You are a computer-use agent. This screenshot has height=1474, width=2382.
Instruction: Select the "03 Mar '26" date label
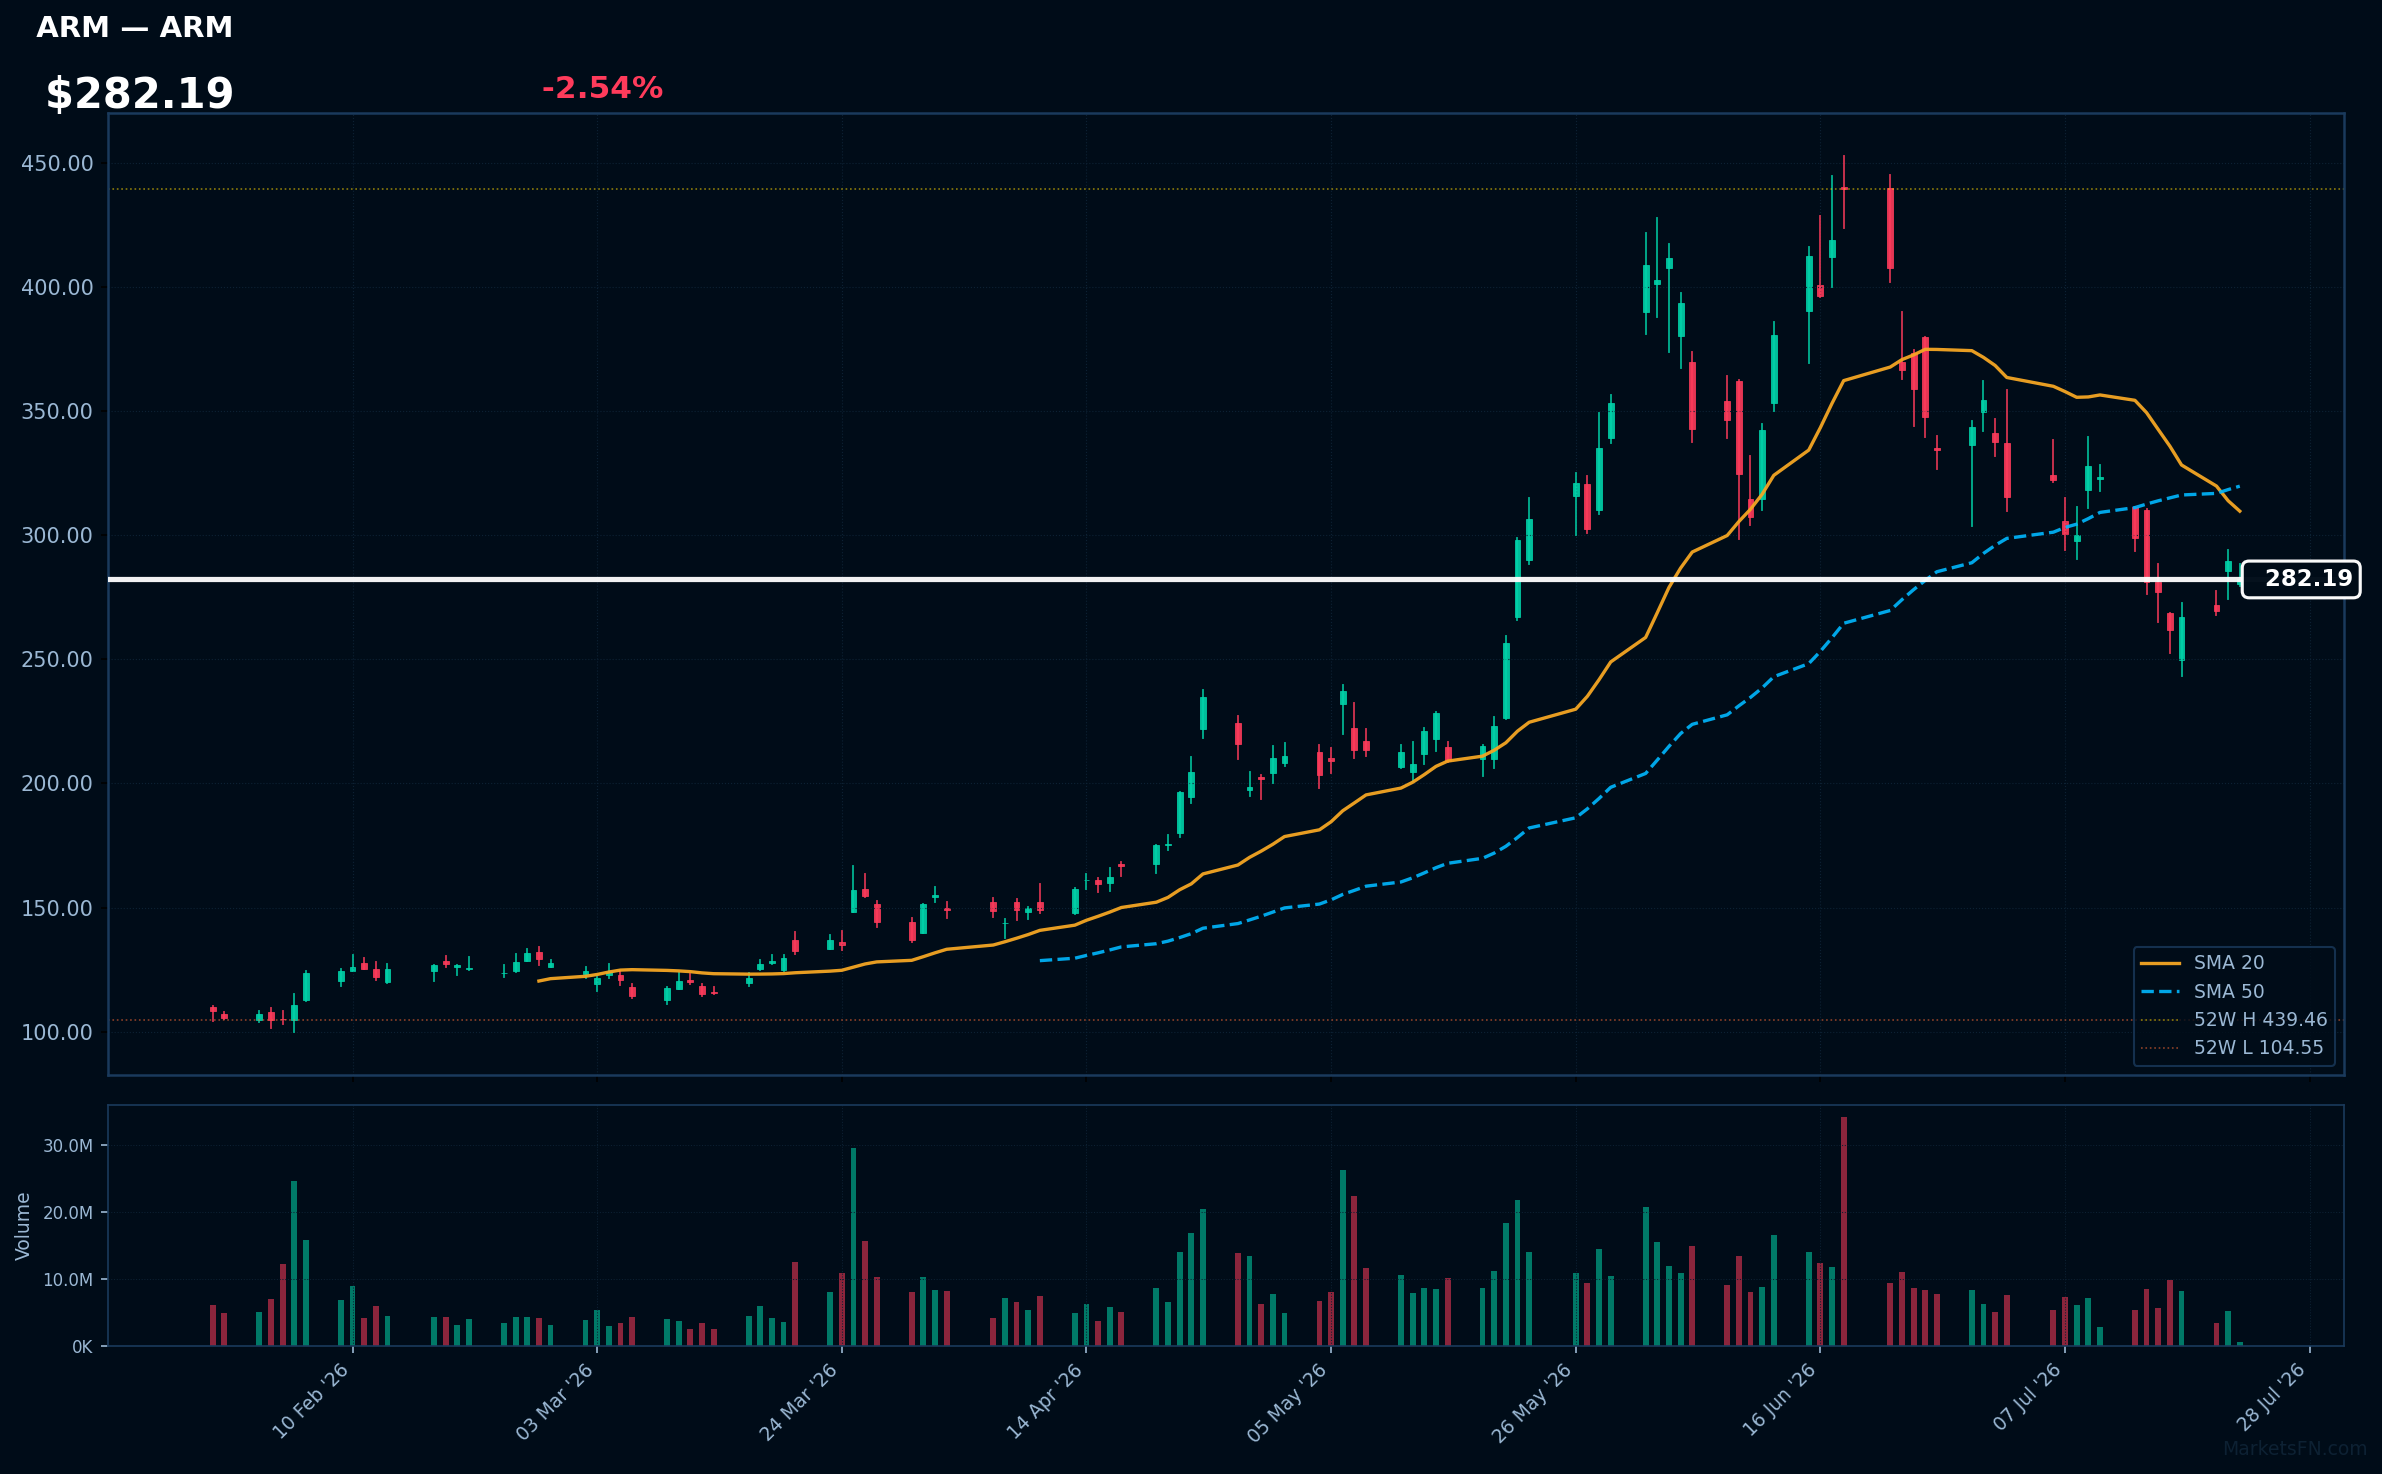pos(555,1402)
